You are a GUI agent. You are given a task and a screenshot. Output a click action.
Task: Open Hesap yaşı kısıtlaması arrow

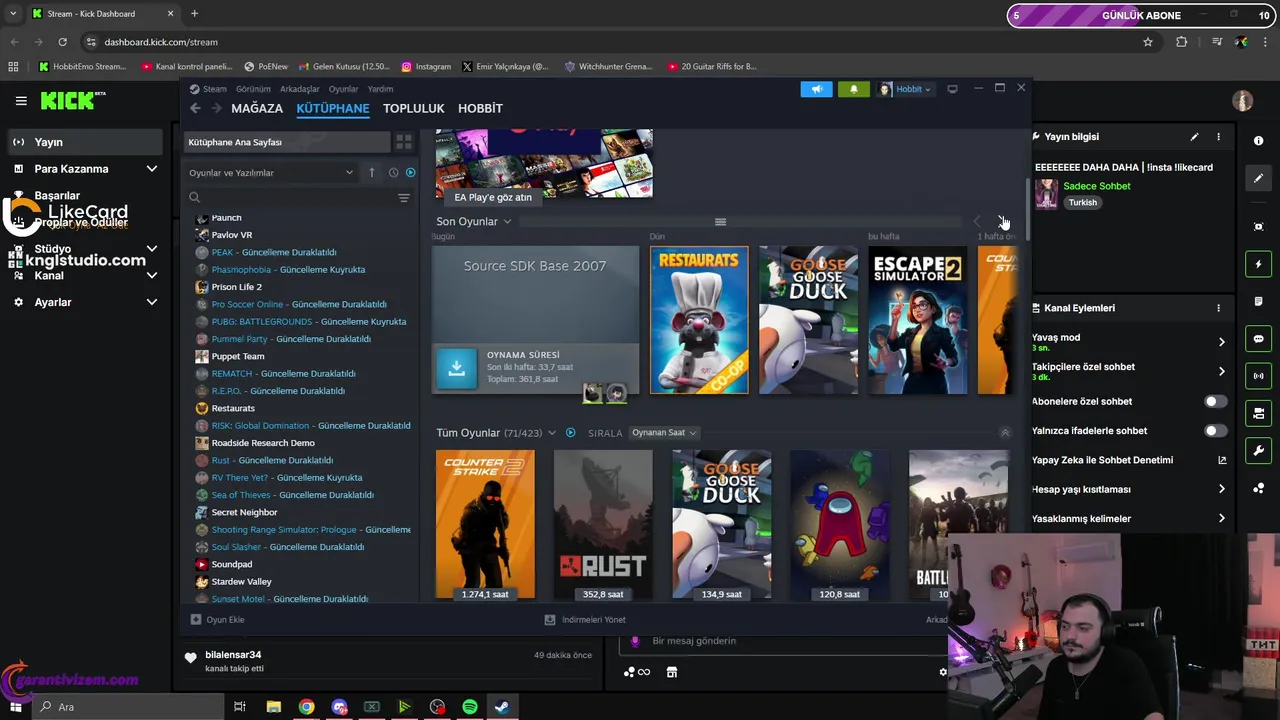(1221, 489)
